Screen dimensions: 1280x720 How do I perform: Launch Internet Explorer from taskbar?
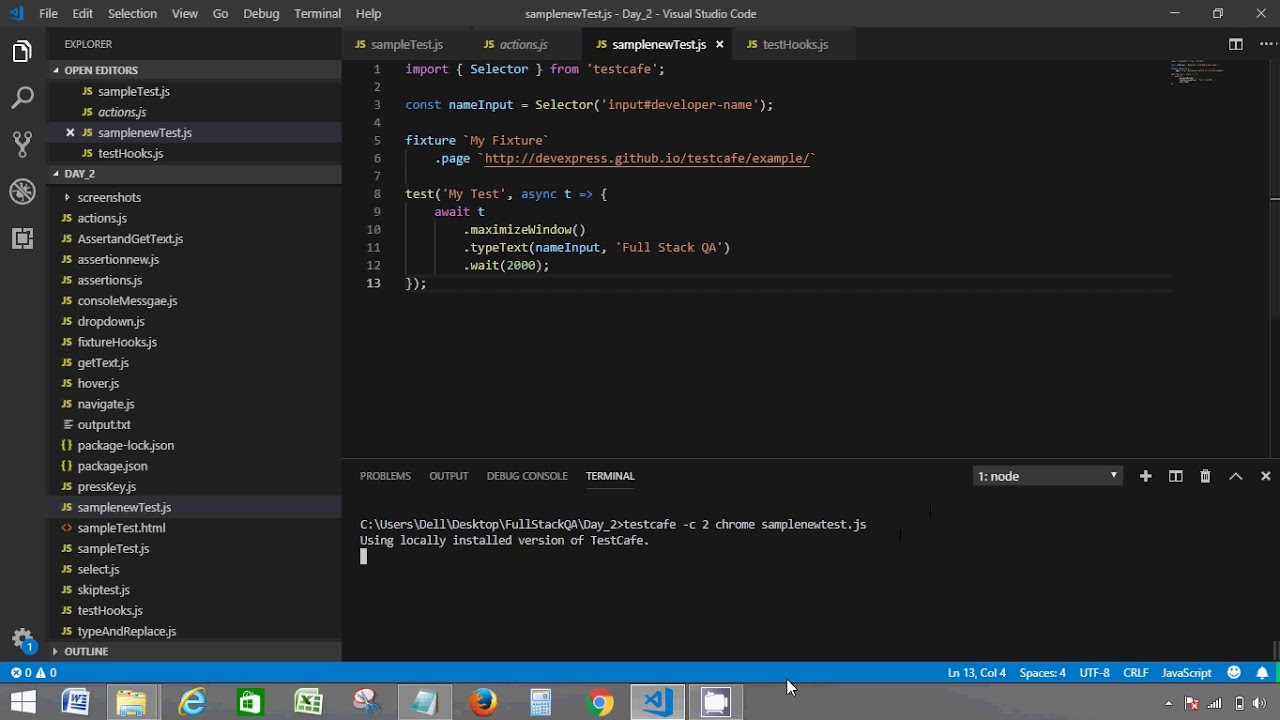point(191,702)
